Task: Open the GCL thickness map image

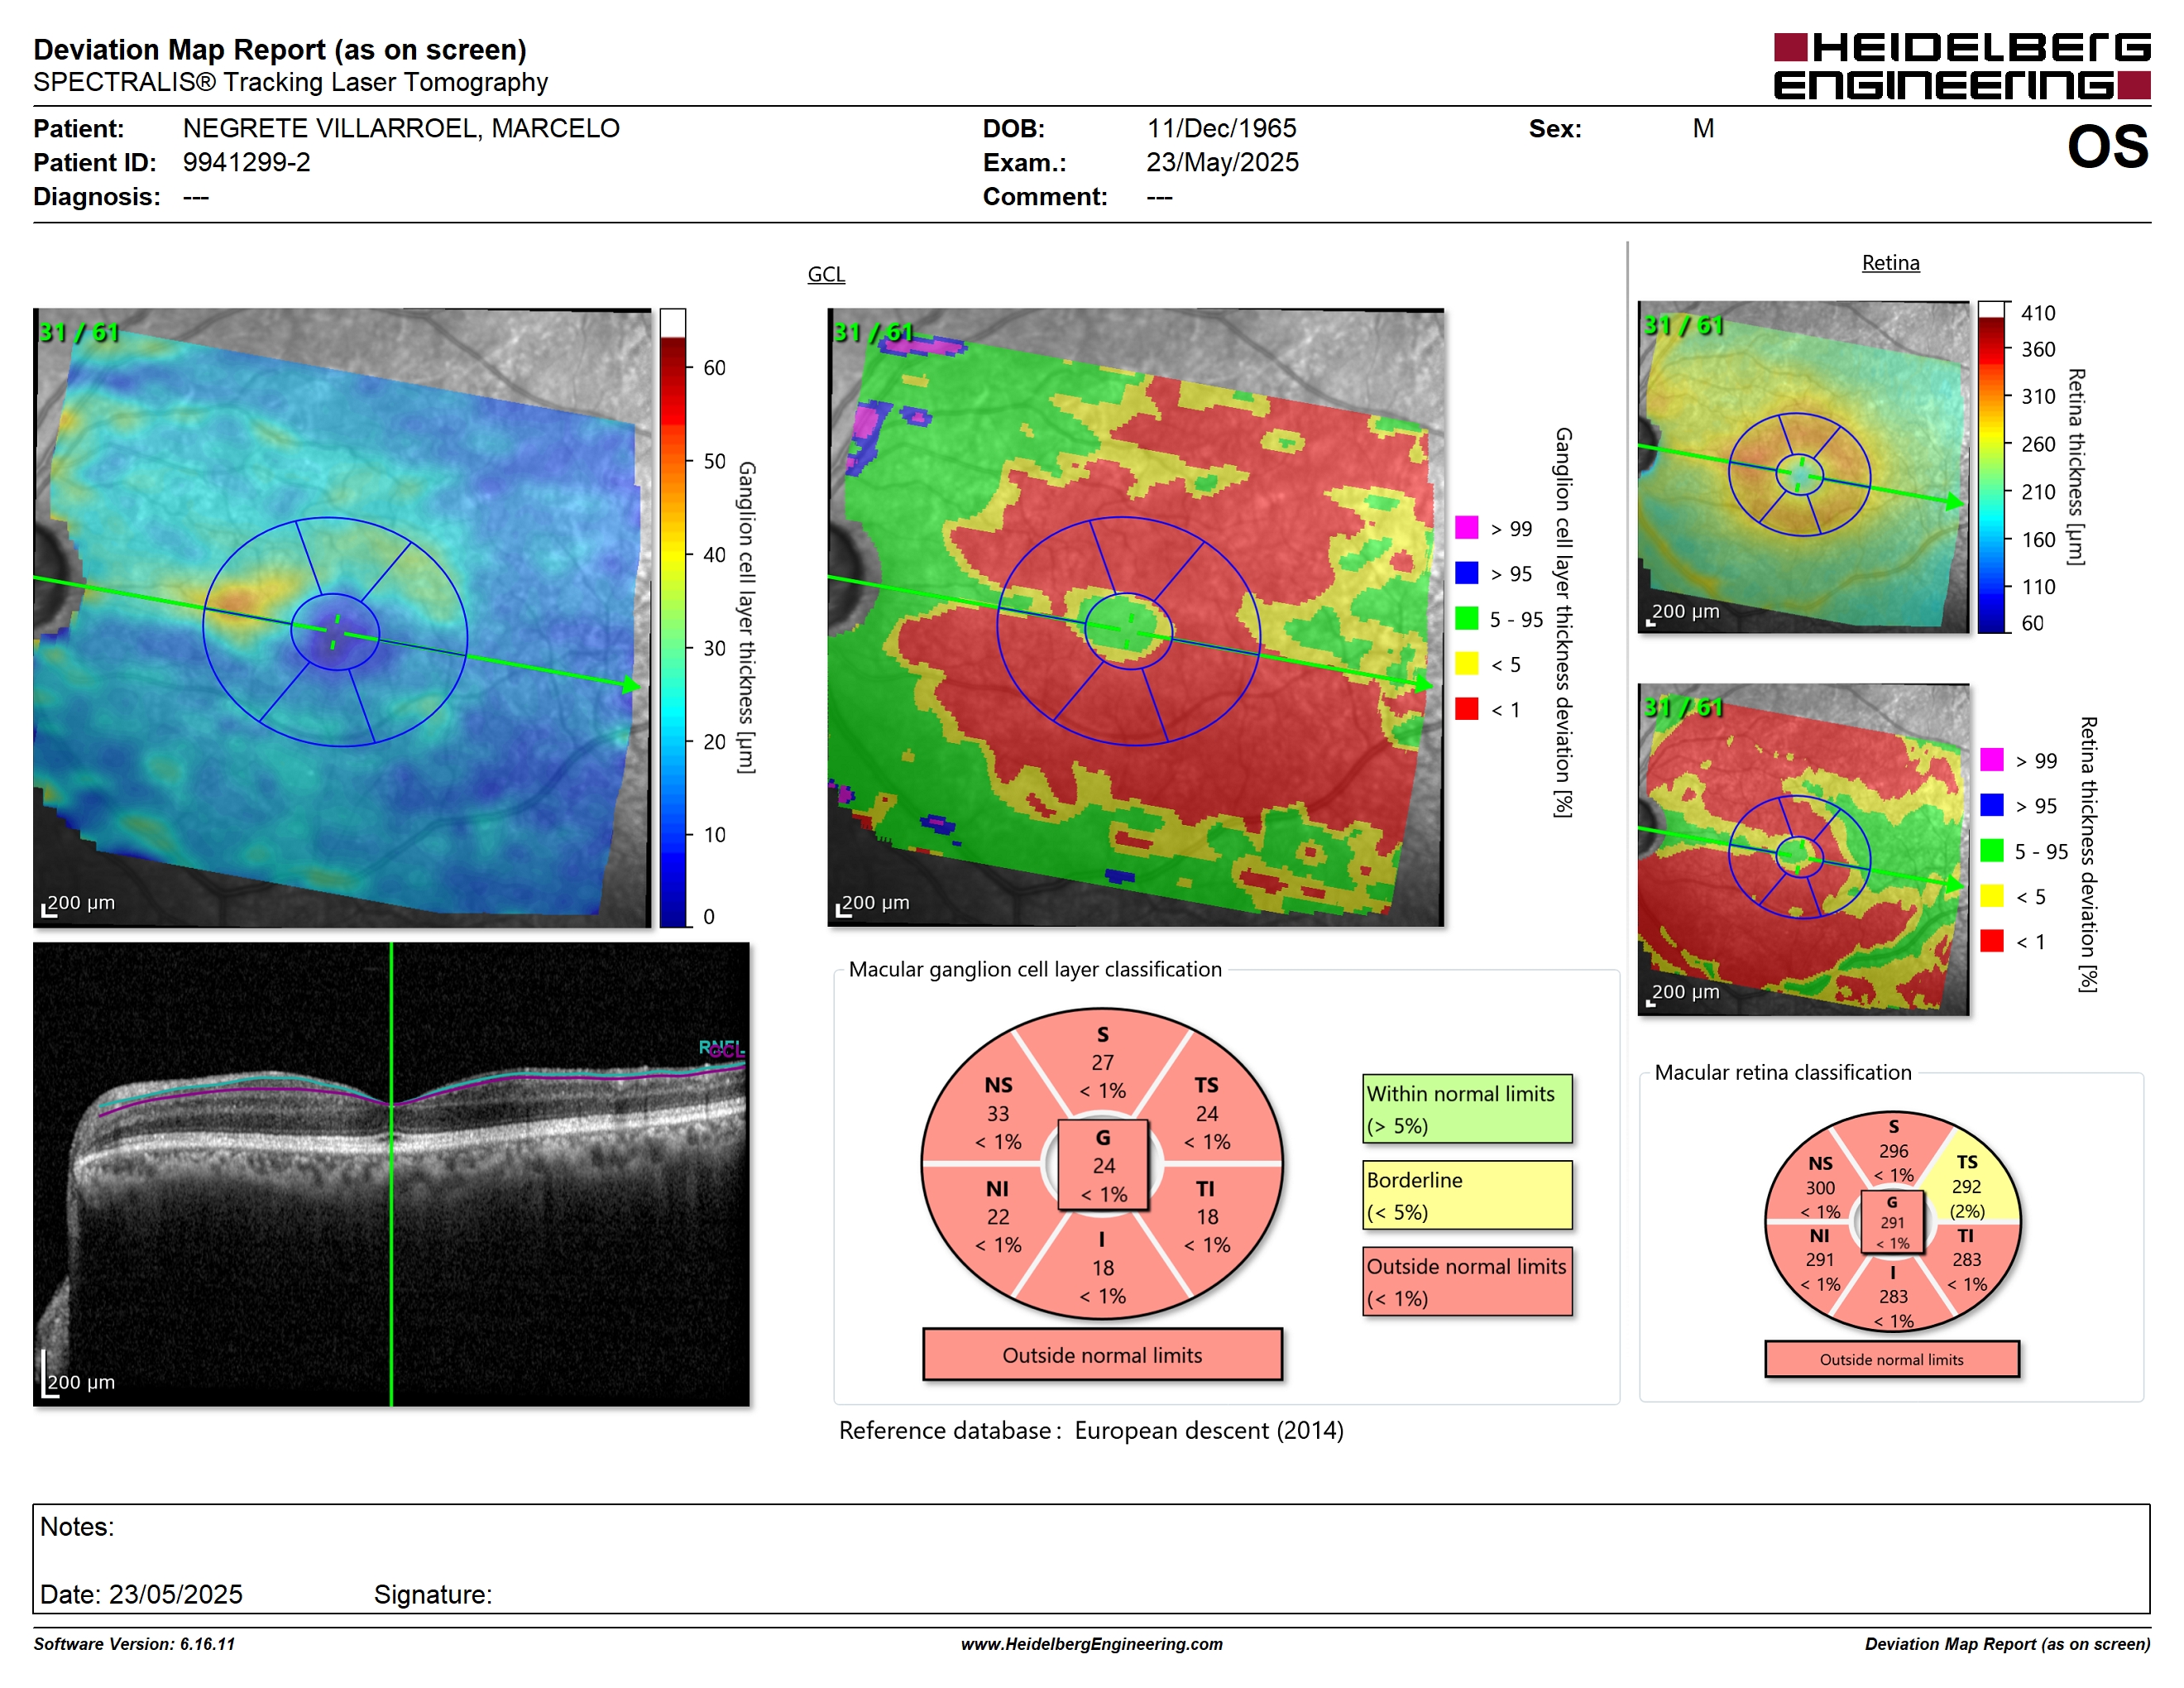Action: [x=342, y=618]
